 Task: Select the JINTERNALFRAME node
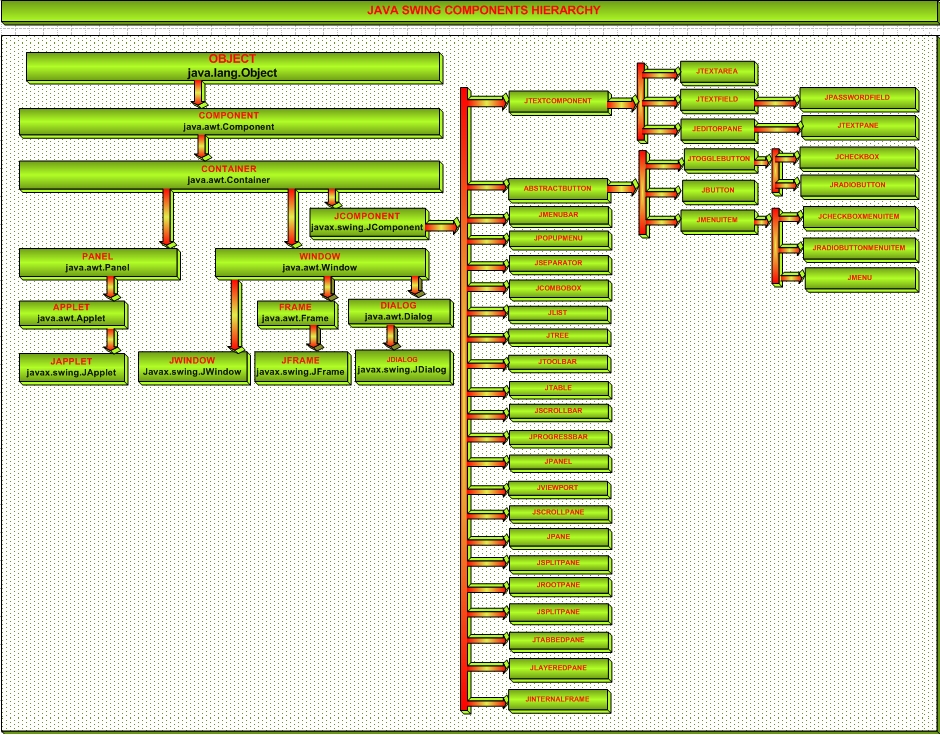pyautogui.click(x=559, y=700)
